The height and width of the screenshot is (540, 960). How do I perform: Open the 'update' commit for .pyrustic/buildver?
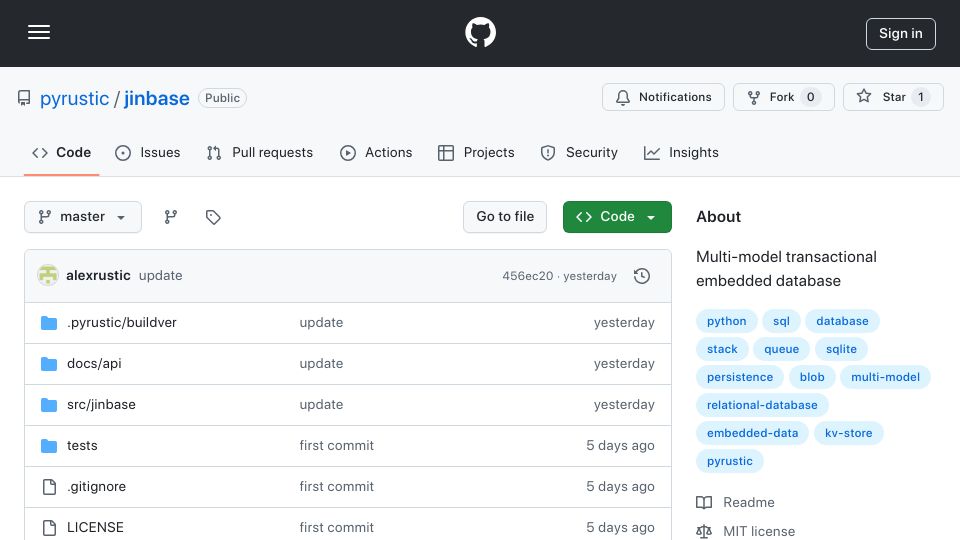tap(321, 323)
